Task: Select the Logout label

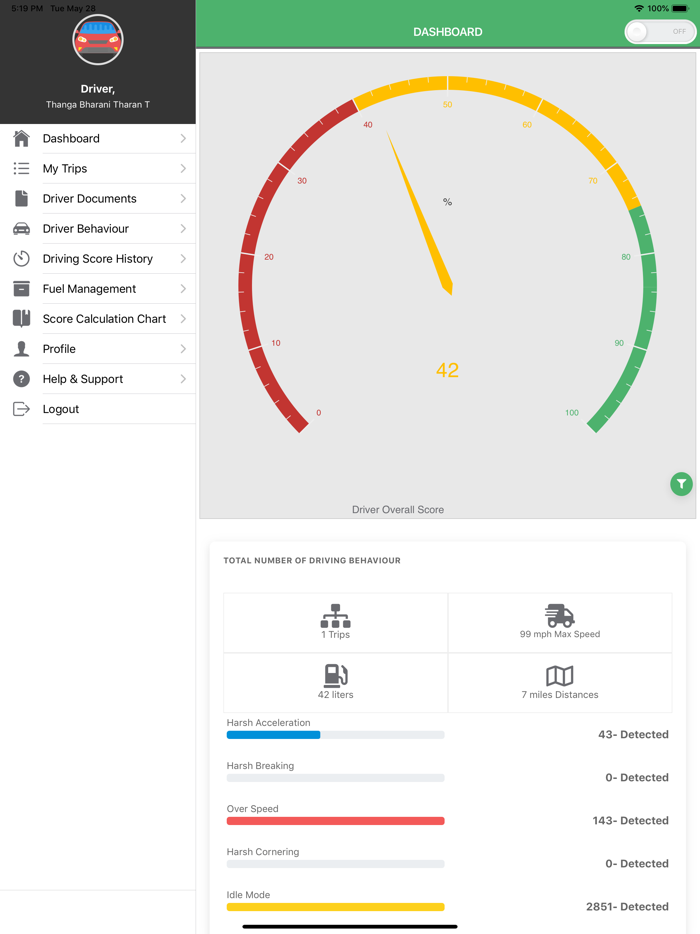Action: [61, 409]
